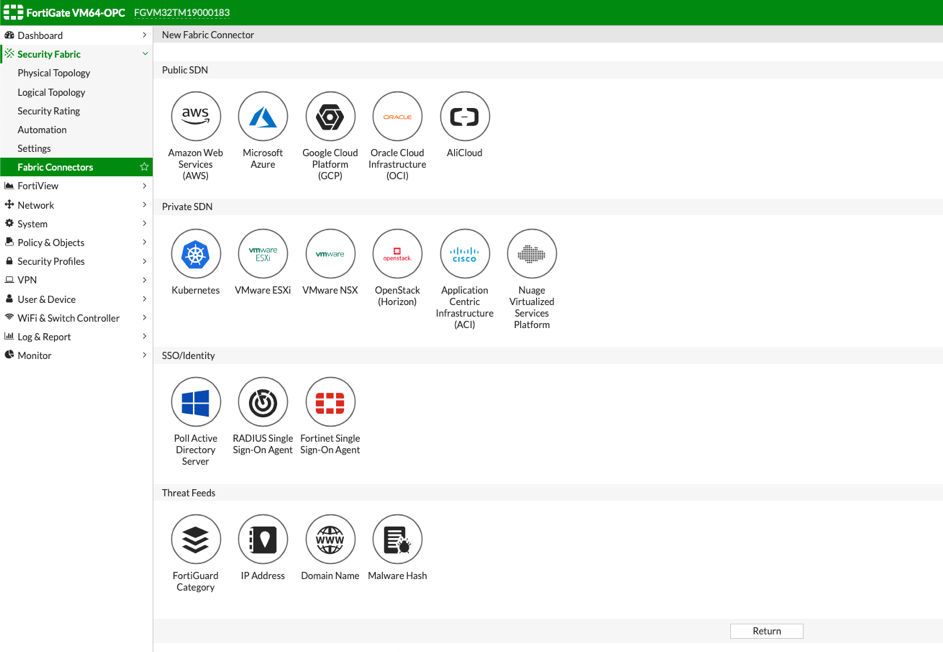Open the OpenStack Horizon connector

click(397, 253)
